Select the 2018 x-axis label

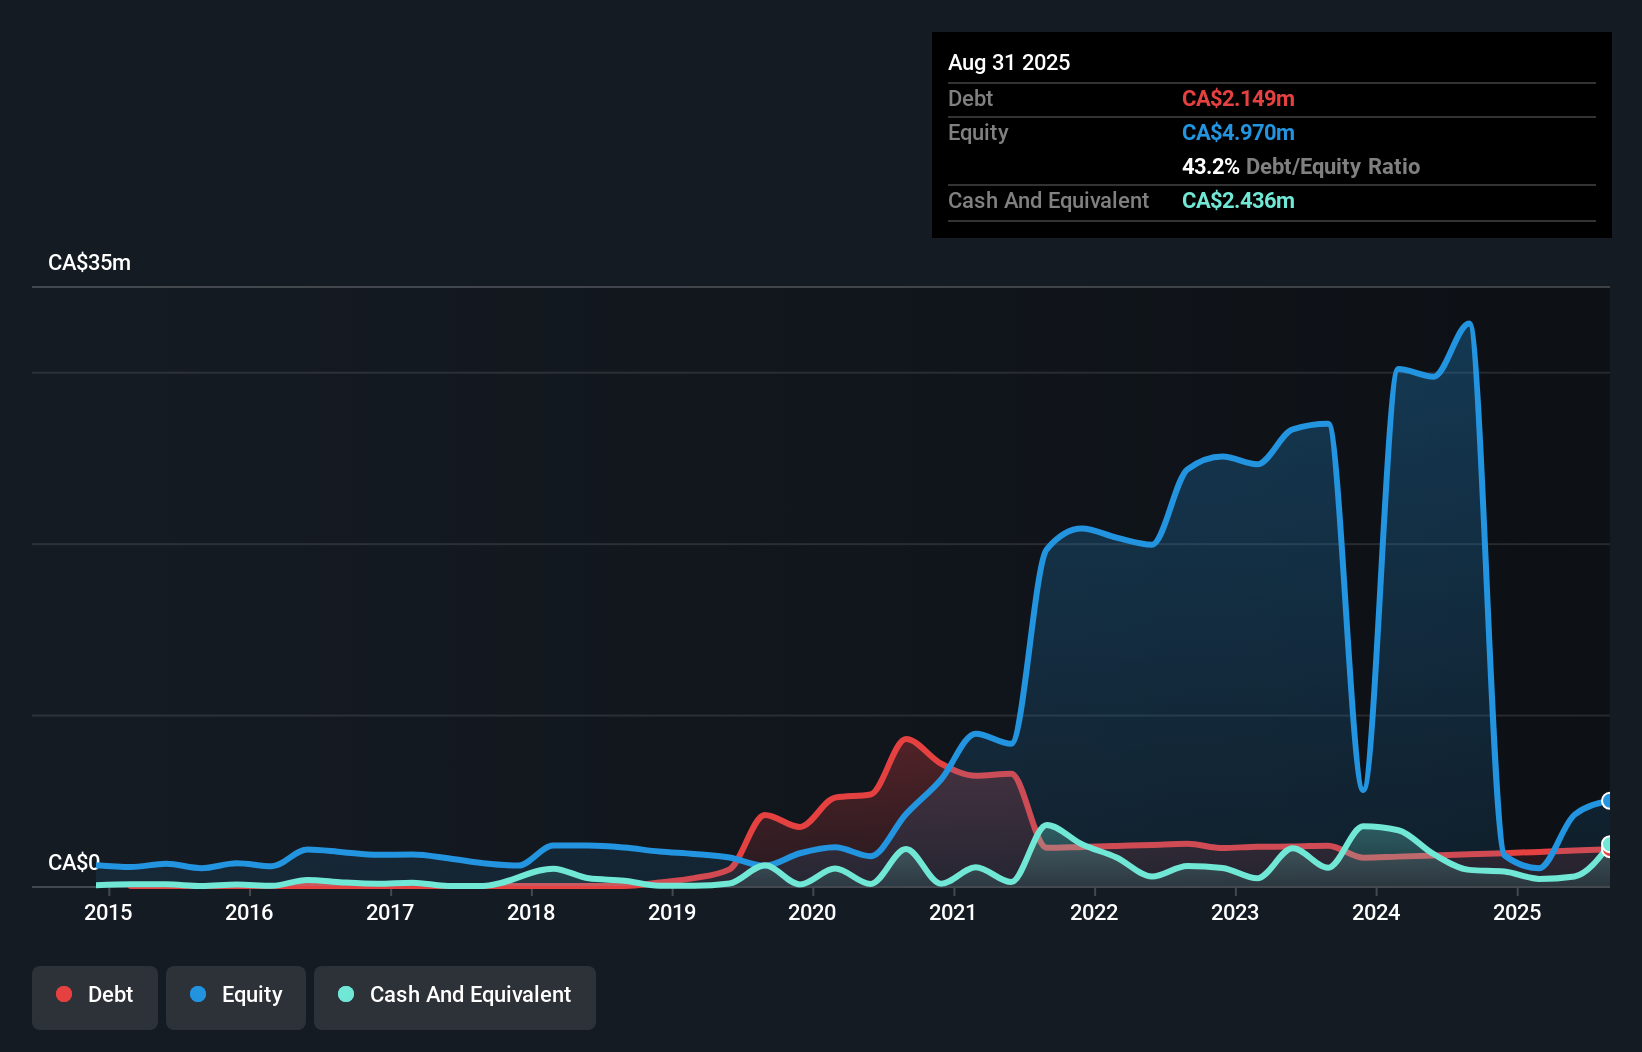click(x=531, y=912)
